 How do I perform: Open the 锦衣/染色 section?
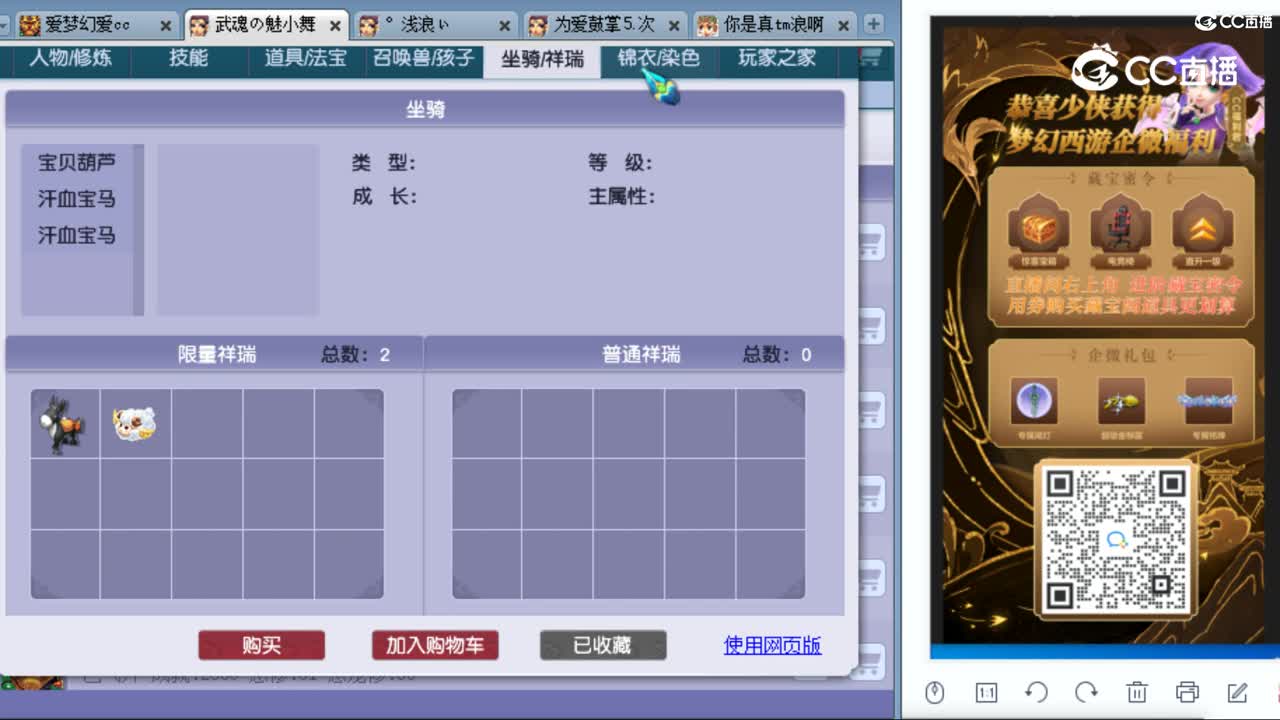pyautogui.click(x=659, y=58)
